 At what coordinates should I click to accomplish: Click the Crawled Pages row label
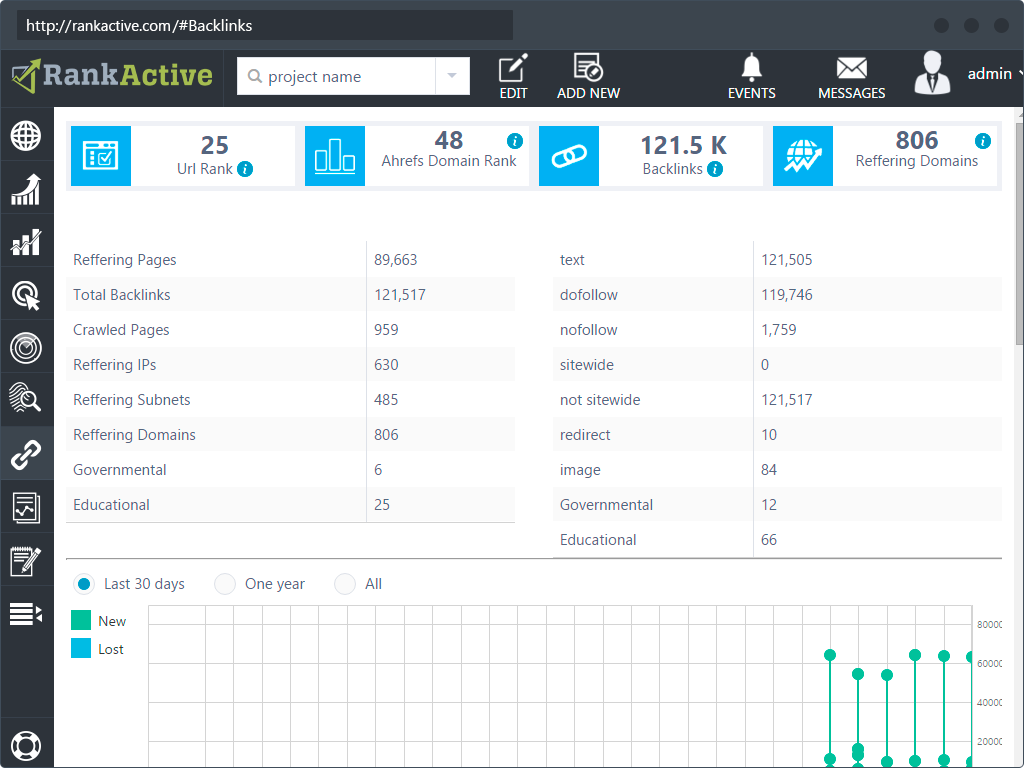click(121, 330)
